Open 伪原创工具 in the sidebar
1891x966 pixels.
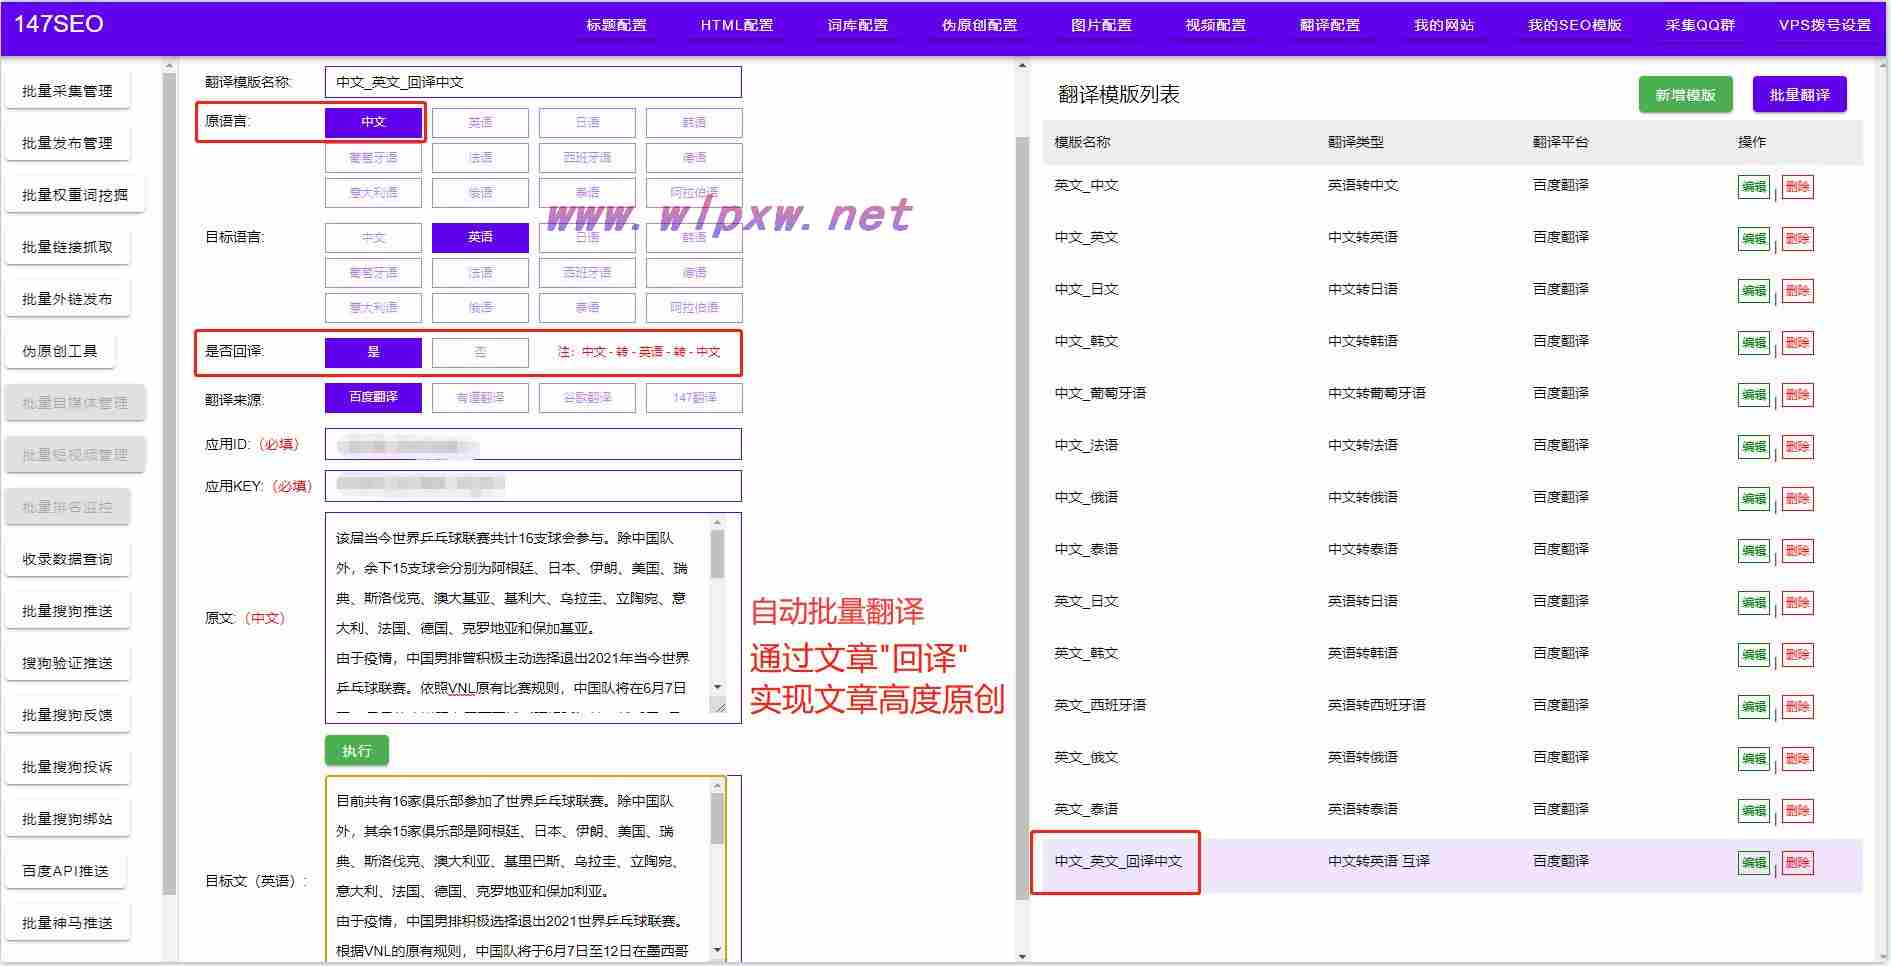(60, 351)
